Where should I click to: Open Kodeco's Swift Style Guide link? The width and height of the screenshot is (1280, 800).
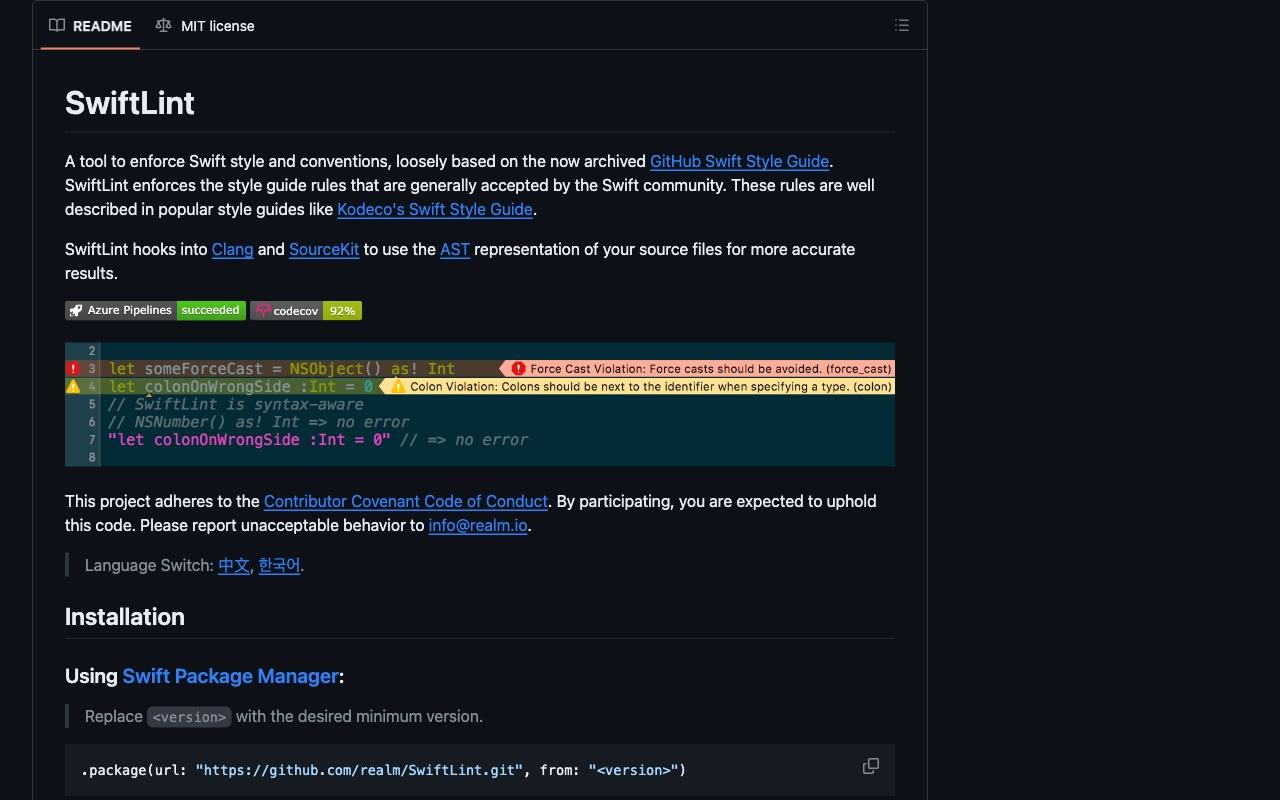pyautogui.click(x=435, y=209)
